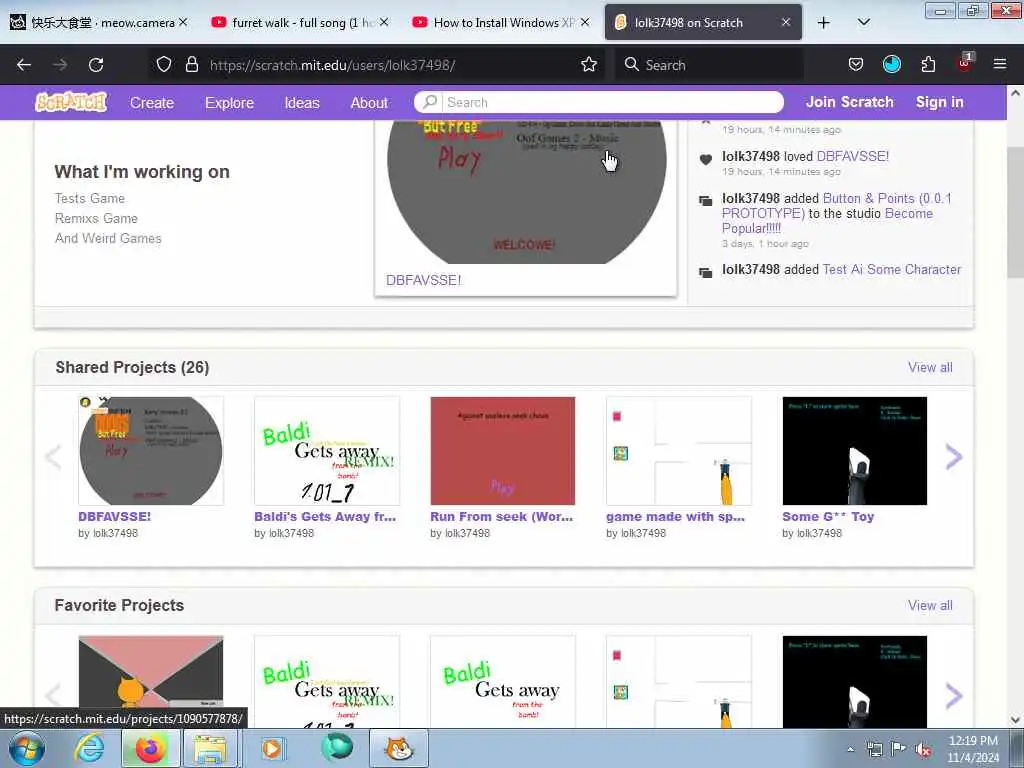Expand the list all tabs chevron
Viewport: 1024px width, 768px height.
863,22
